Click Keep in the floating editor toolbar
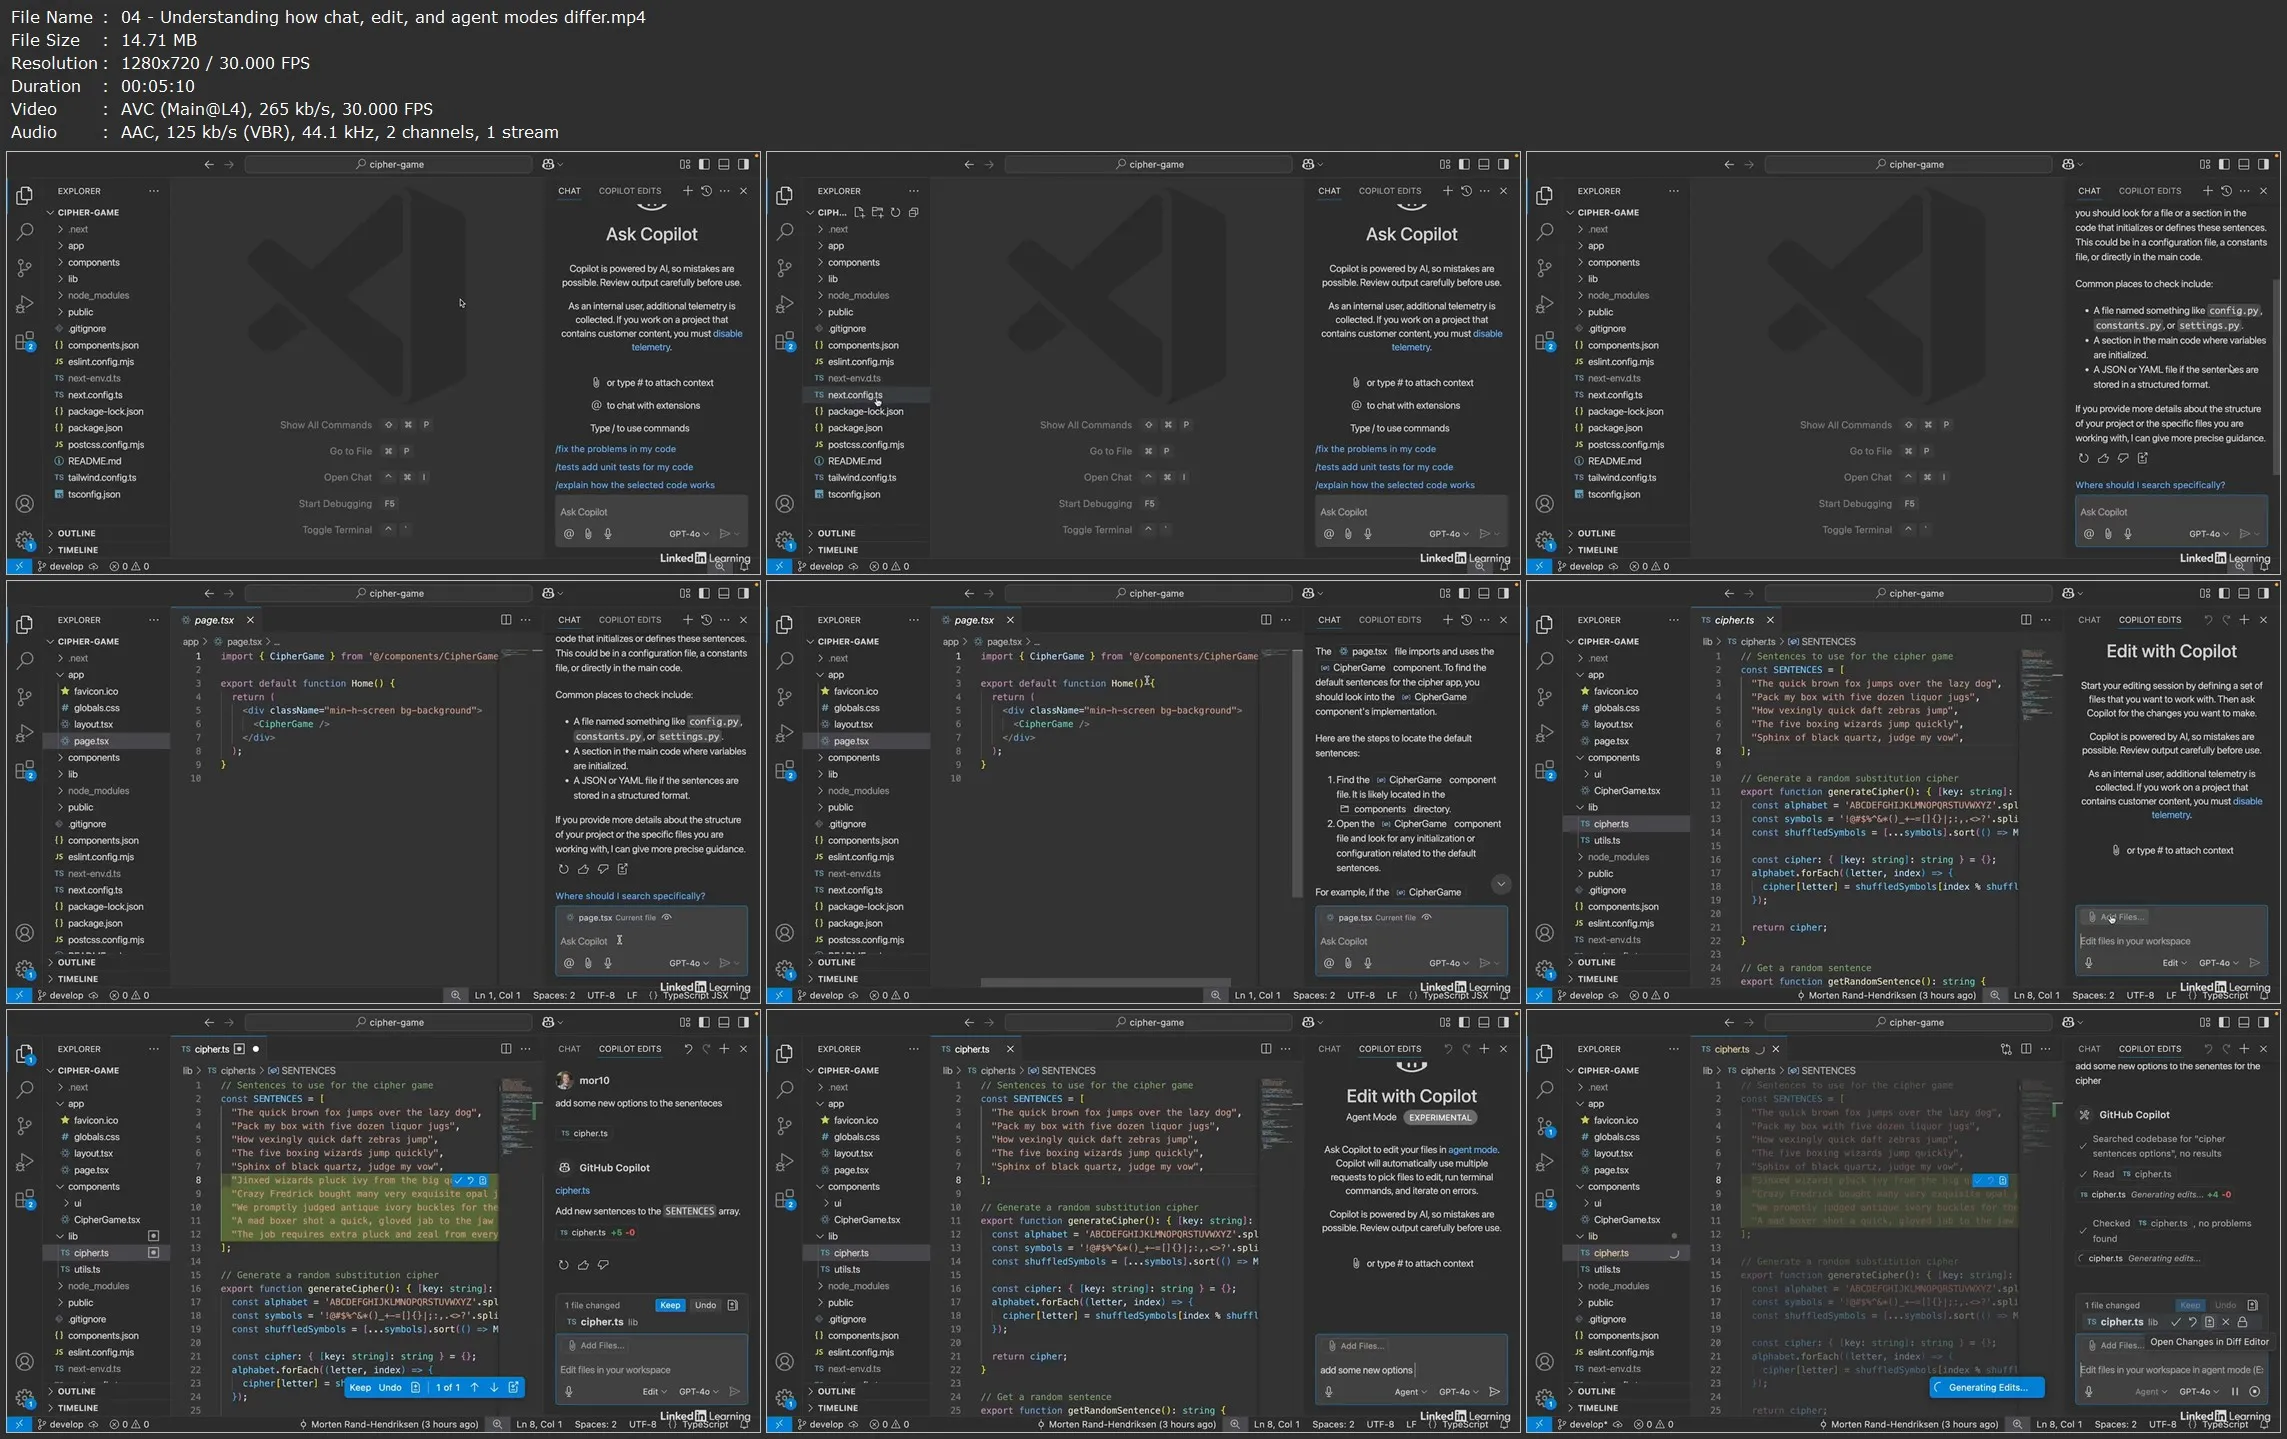Screen dimensions: 2287x1439 (360, 1387)
